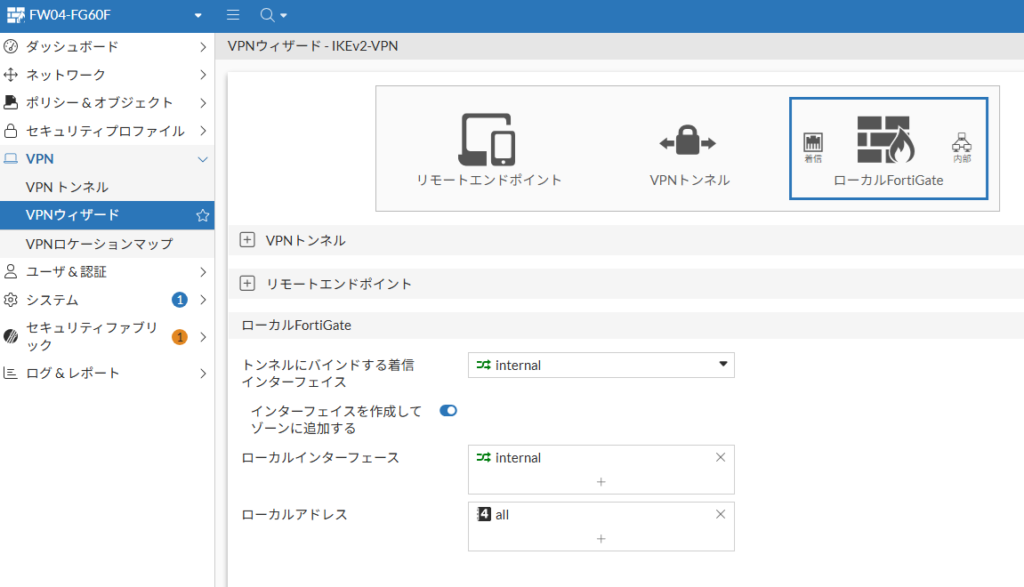Select the リモートエンドポイント devices diagram icon
The height and width of the screenshot is (587, 1024).
pyautogui.click(x=488, y=139)
